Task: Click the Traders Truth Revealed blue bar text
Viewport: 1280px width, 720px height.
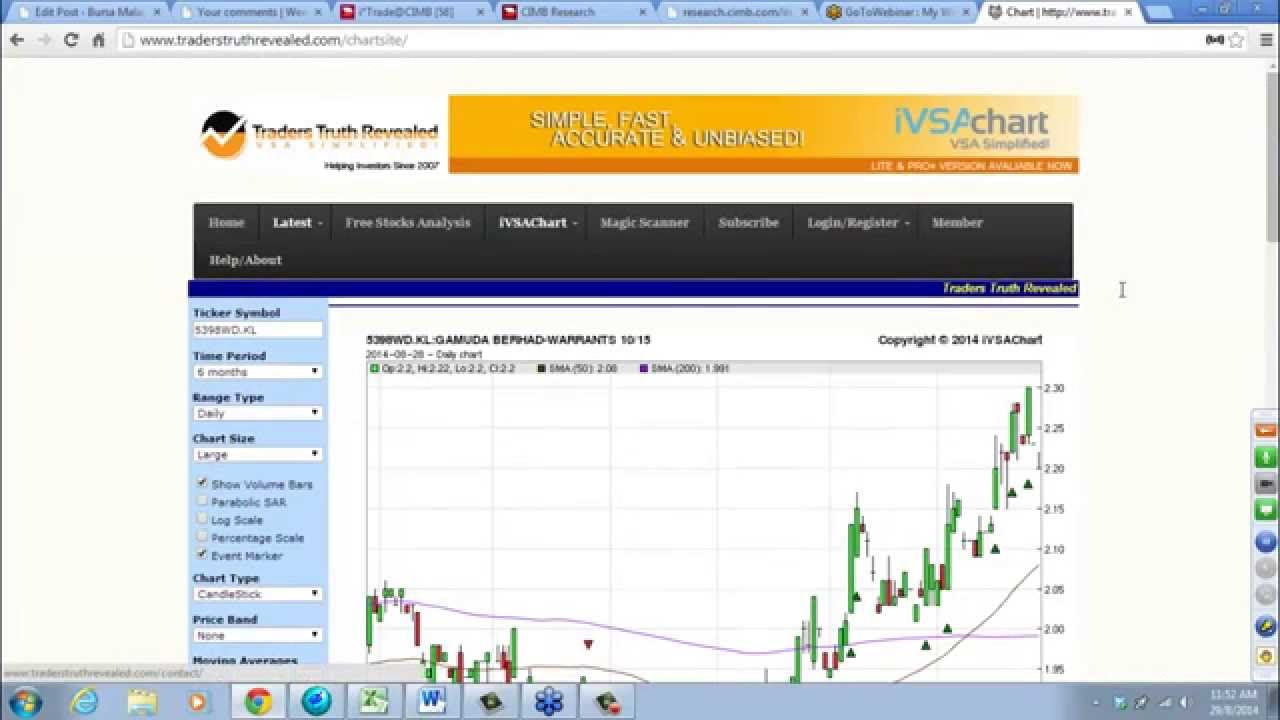Action: coord(1009,288)
